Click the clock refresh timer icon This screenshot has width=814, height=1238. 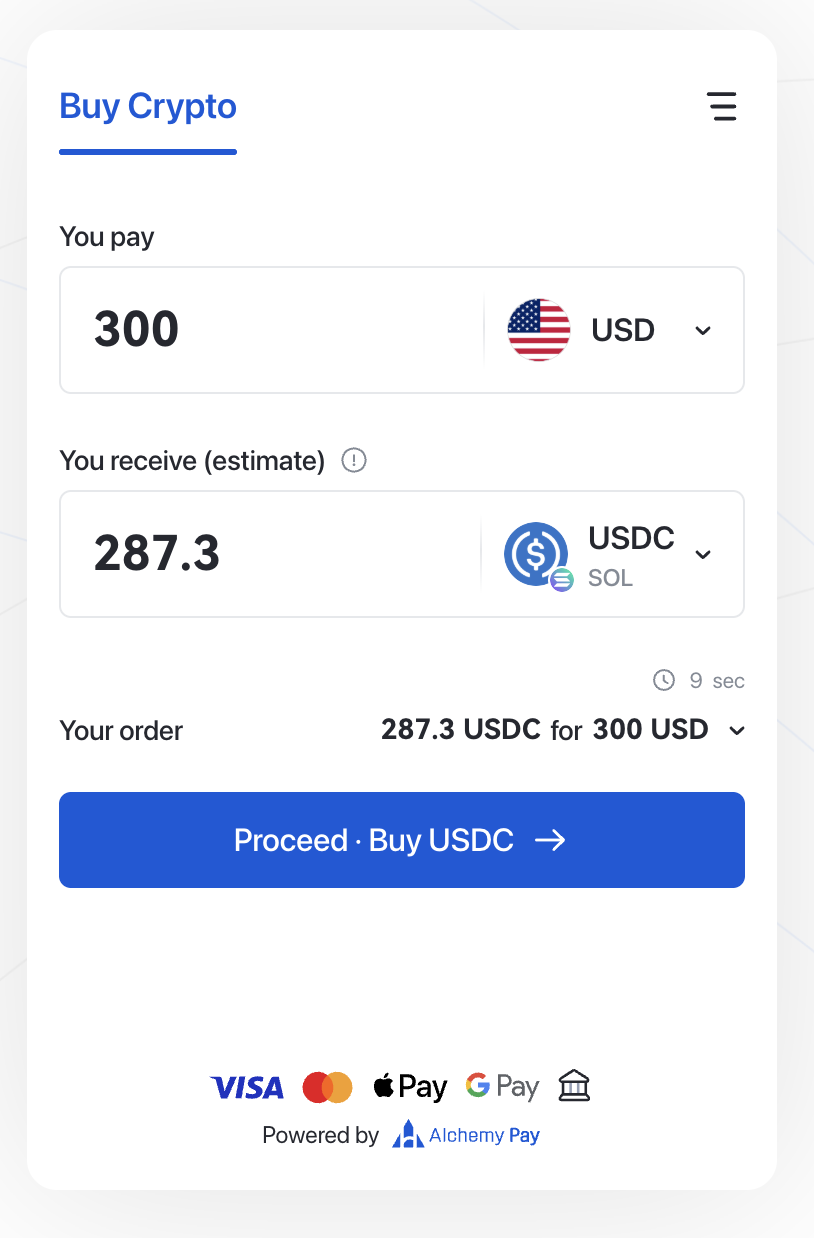(x=664, y=681)
